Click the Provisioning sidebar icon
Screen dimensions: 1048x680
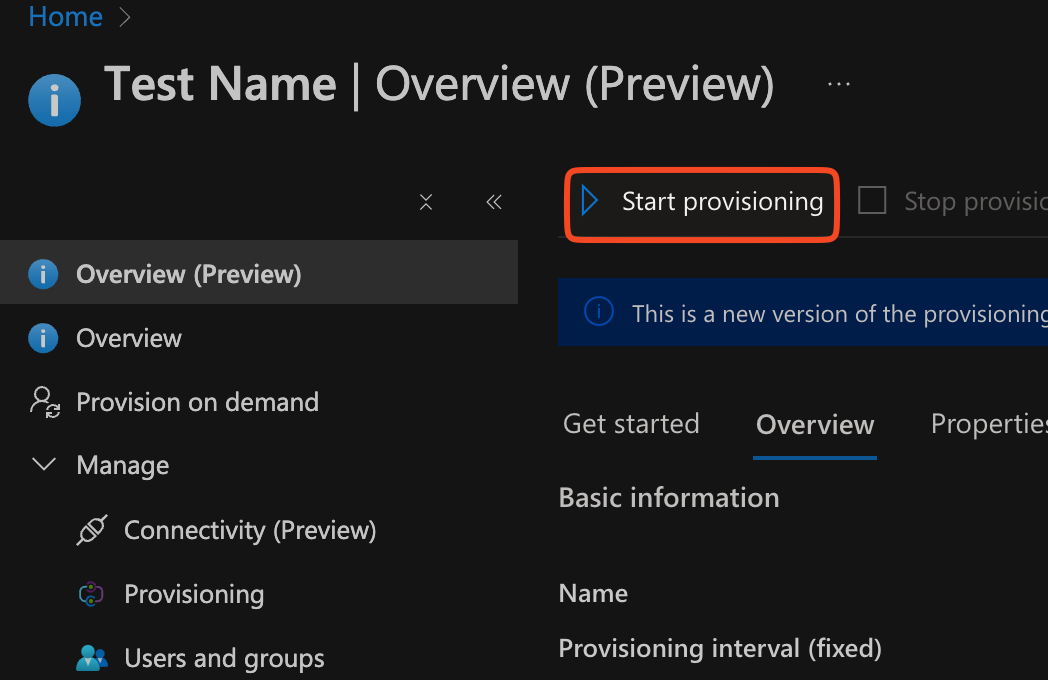pyautogui.click(x=91, y=594)
